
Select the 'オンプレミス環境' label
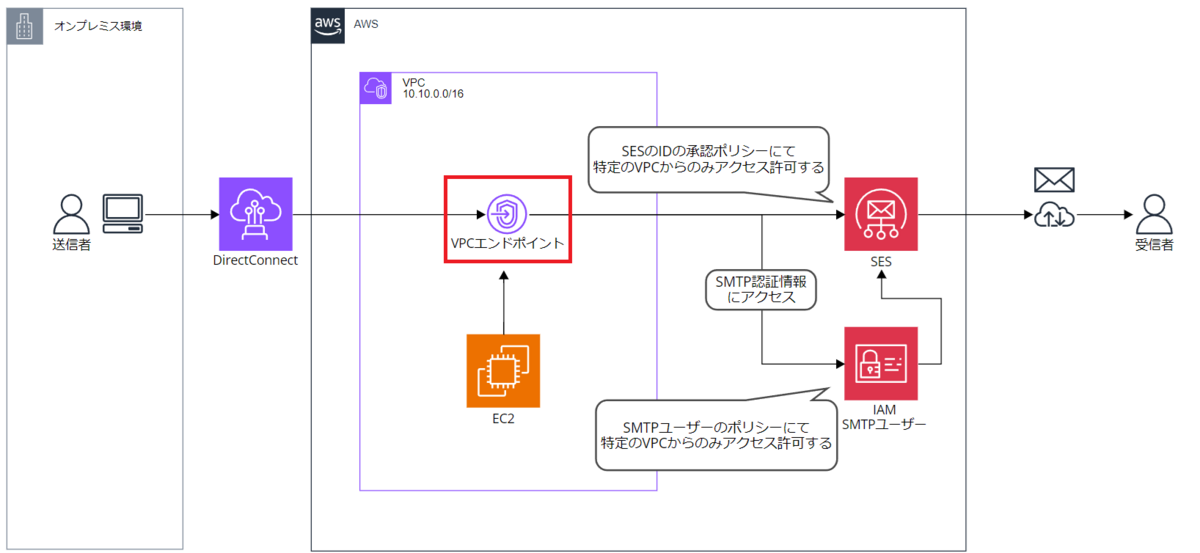(98, 26)
